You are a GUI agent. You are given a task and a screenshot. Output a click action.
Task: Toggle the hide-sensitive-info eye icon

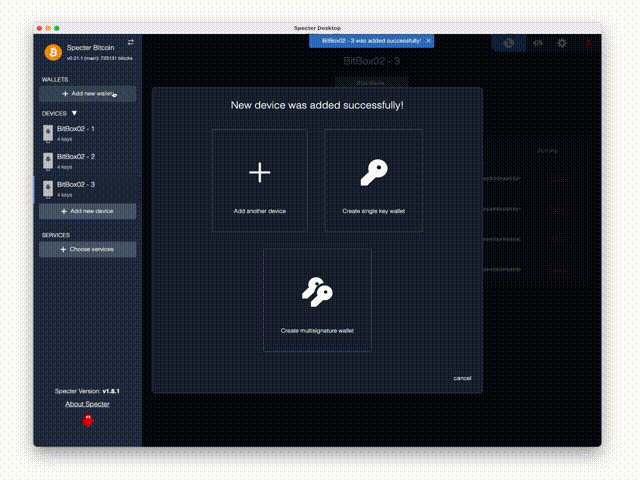click(538, 43)
